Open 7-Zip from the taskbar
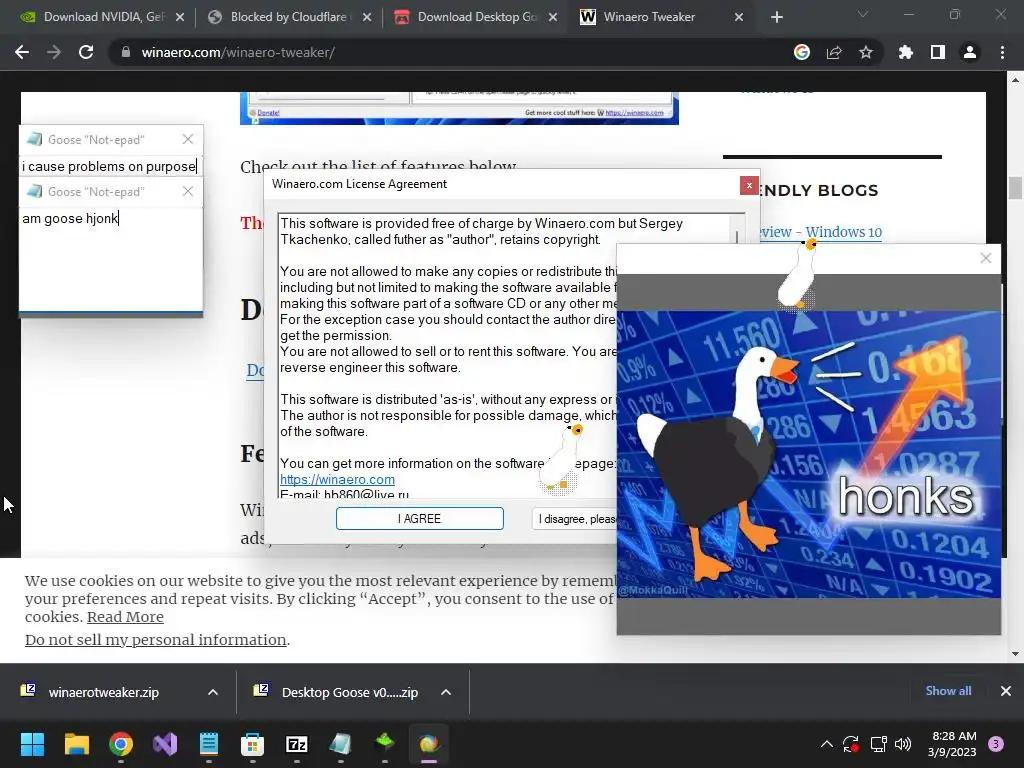Viewport: 1024px width, 768px height. tap(297, 744)
